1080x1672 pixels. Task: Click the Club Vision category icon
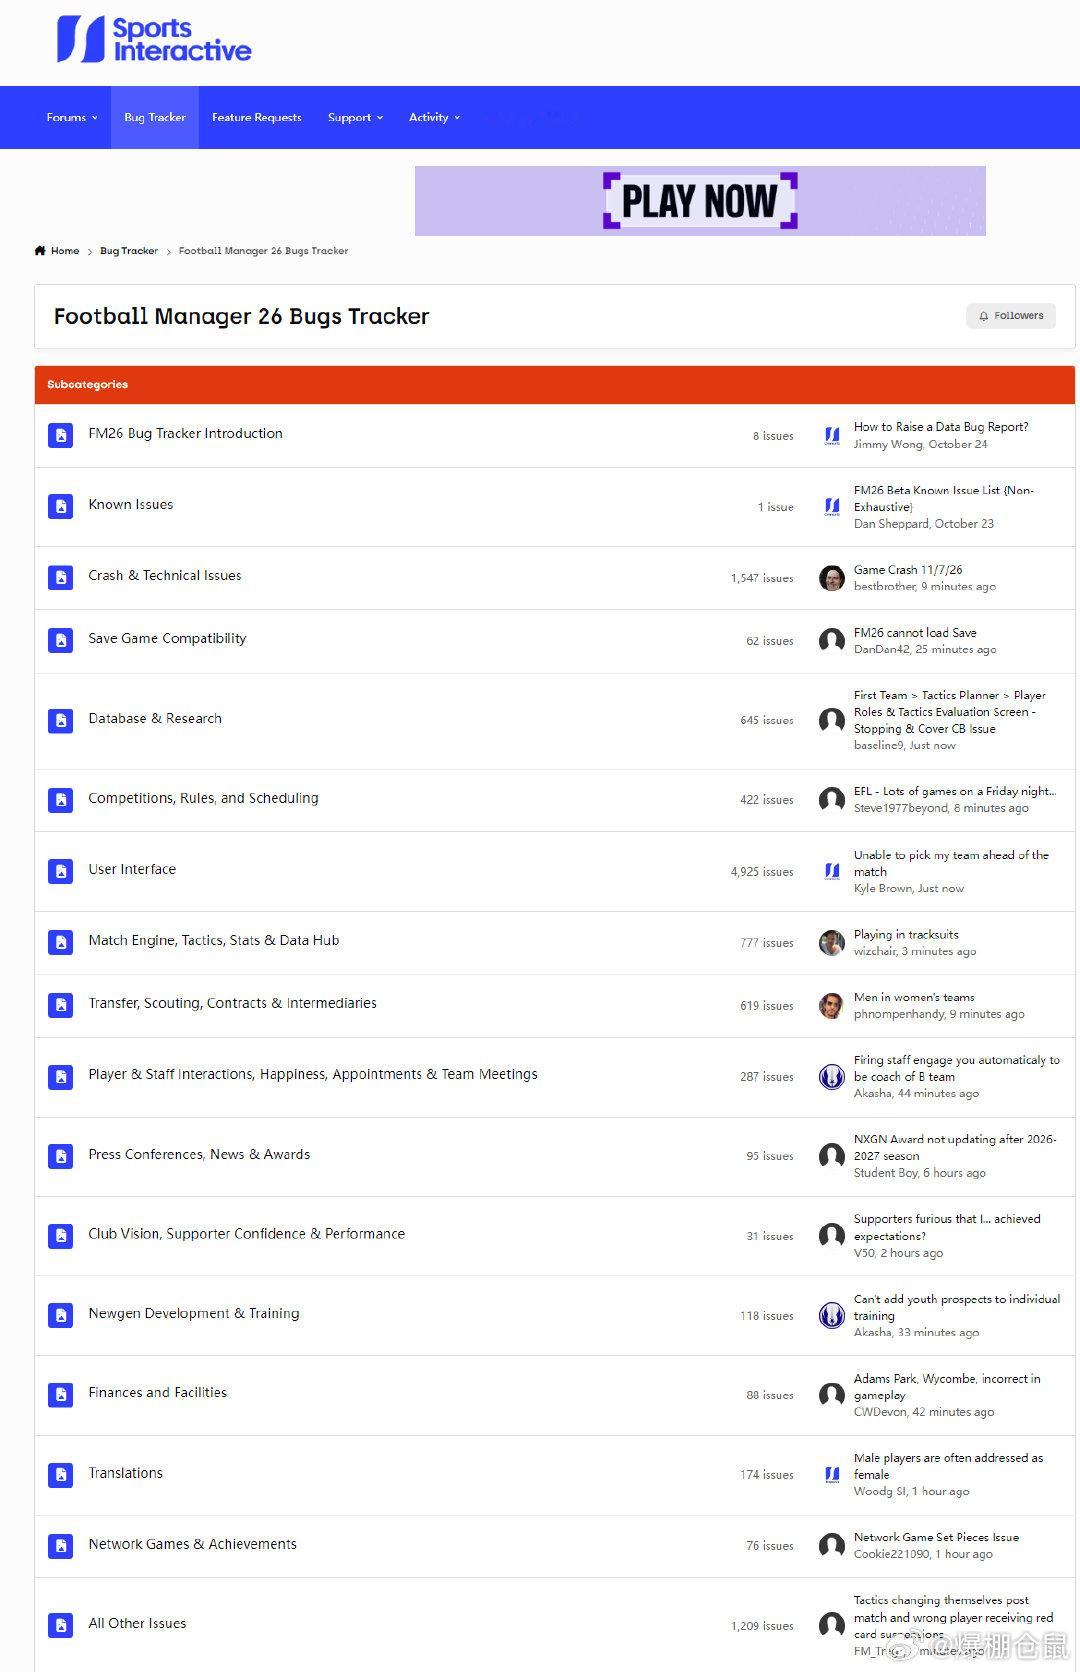61,1236
